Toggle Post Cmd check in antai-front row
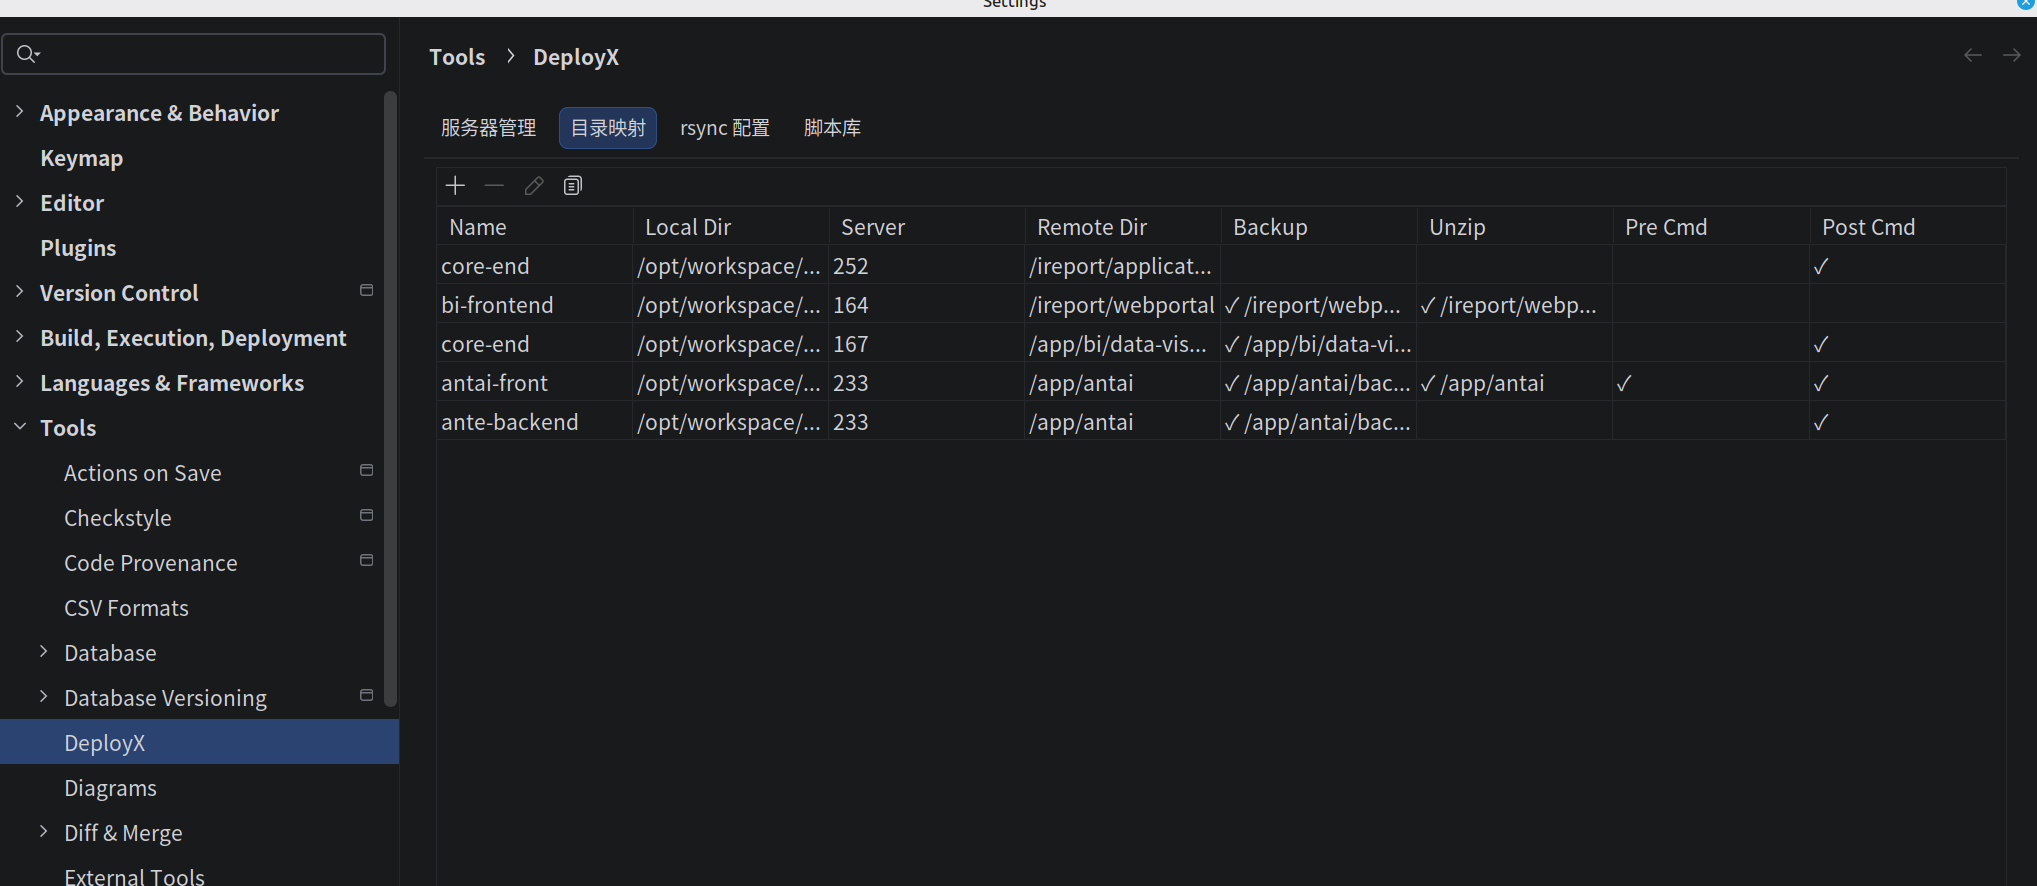The image size is (2037, 886). (1821, 383)
